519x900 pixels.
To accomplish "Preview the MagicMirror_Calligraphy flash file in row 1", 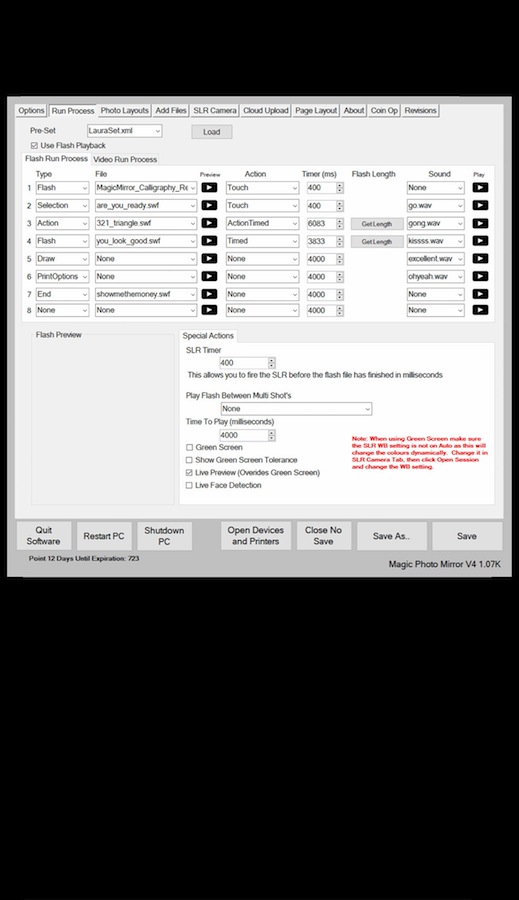I will pos(210,188).
